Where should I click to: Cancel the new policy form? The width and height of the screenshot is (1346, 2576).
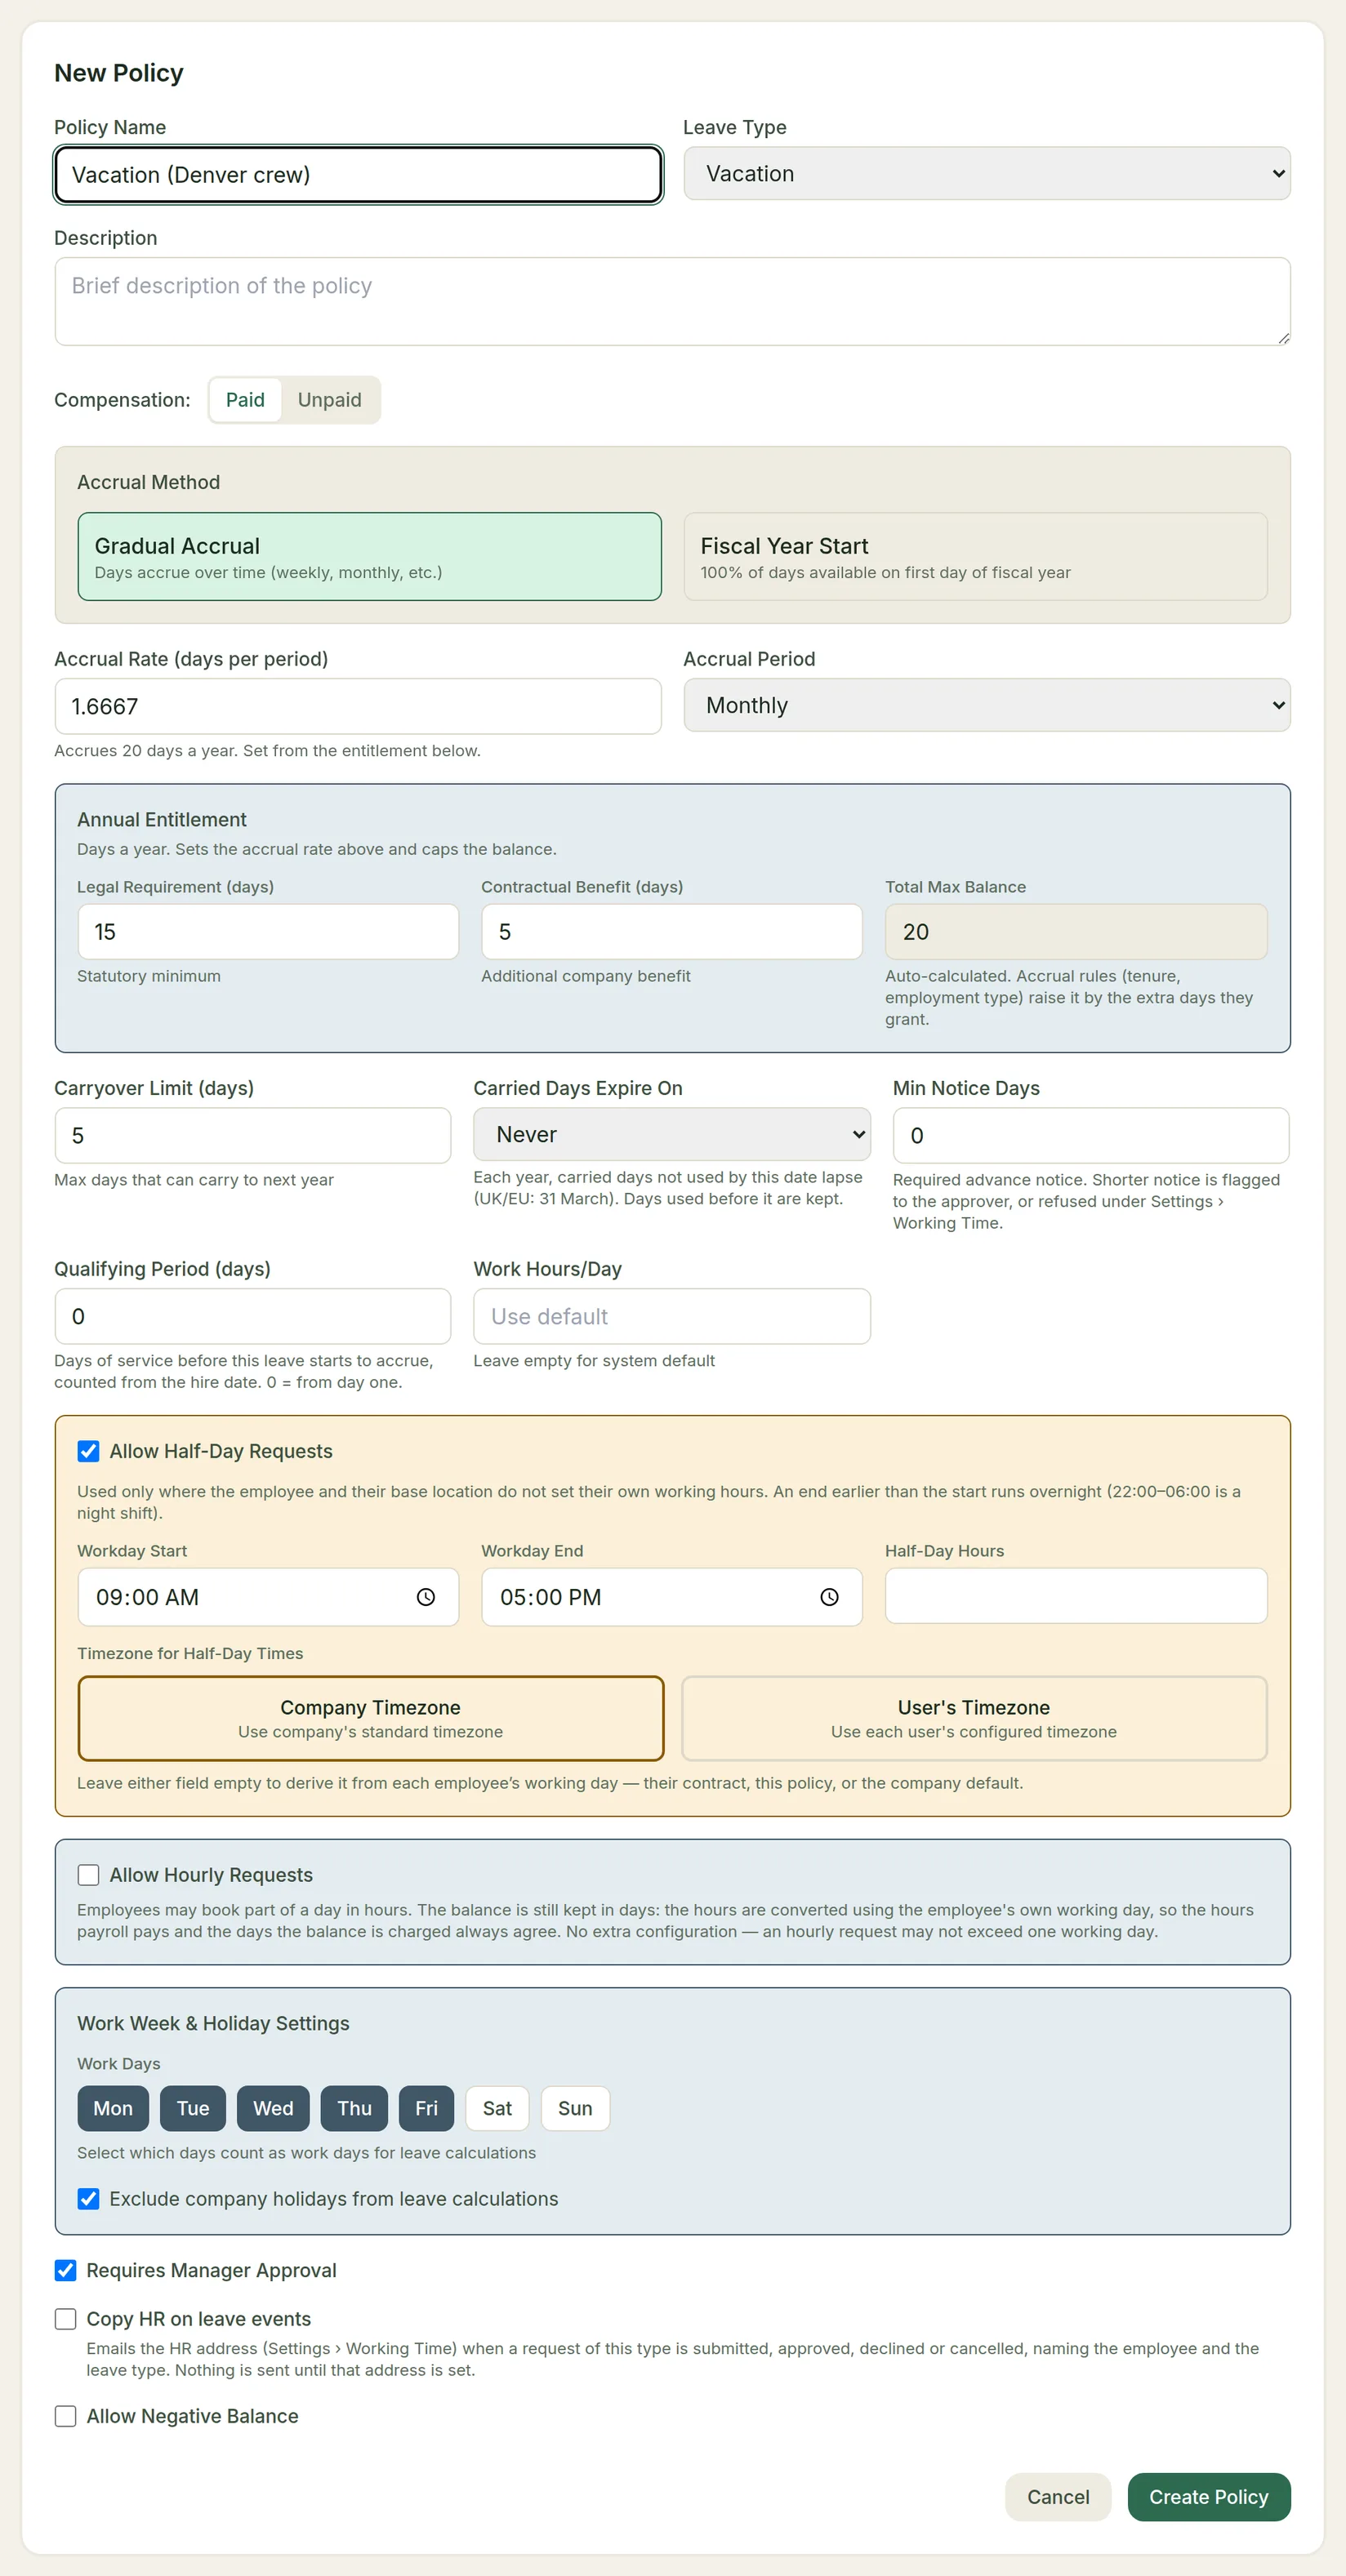coord(1058,2498)
